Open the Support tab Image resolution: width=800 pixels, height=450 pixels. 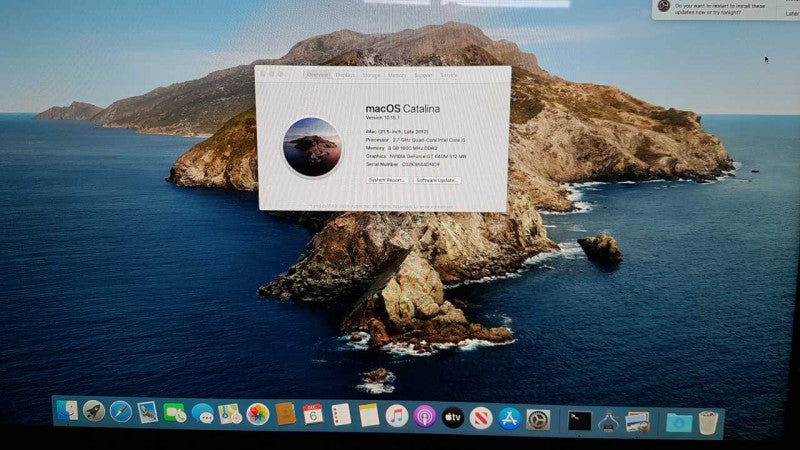pos(423,75)
